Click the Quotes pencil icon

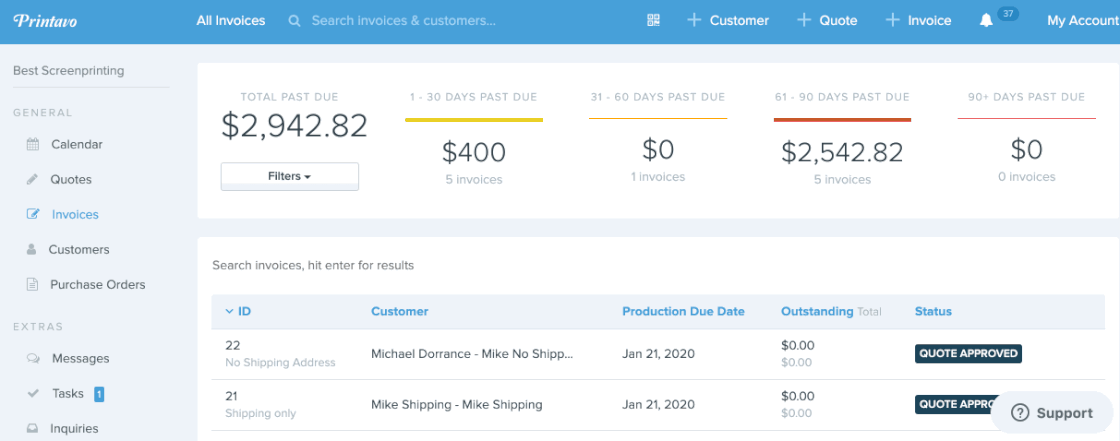click(x=31, y=180)
